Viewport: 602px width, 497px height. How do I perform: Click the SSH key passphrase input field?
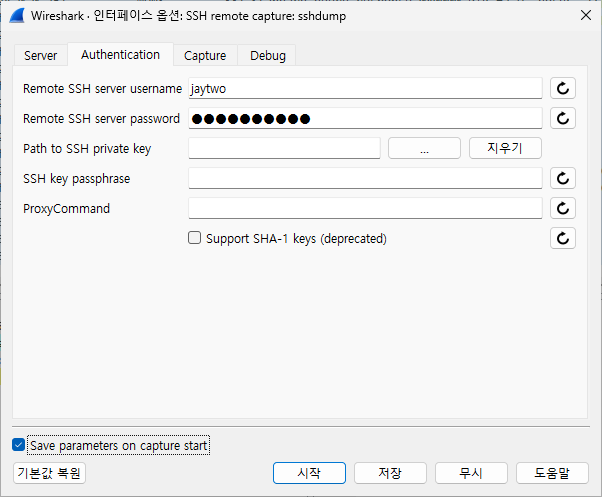[365, 178]
